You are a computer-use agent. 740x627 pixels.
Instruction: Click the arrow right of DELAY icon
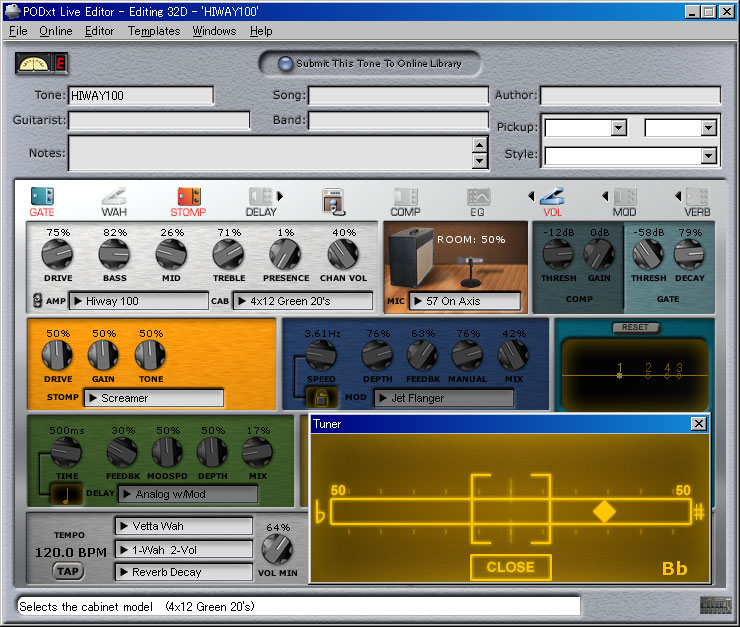point(280,196)
